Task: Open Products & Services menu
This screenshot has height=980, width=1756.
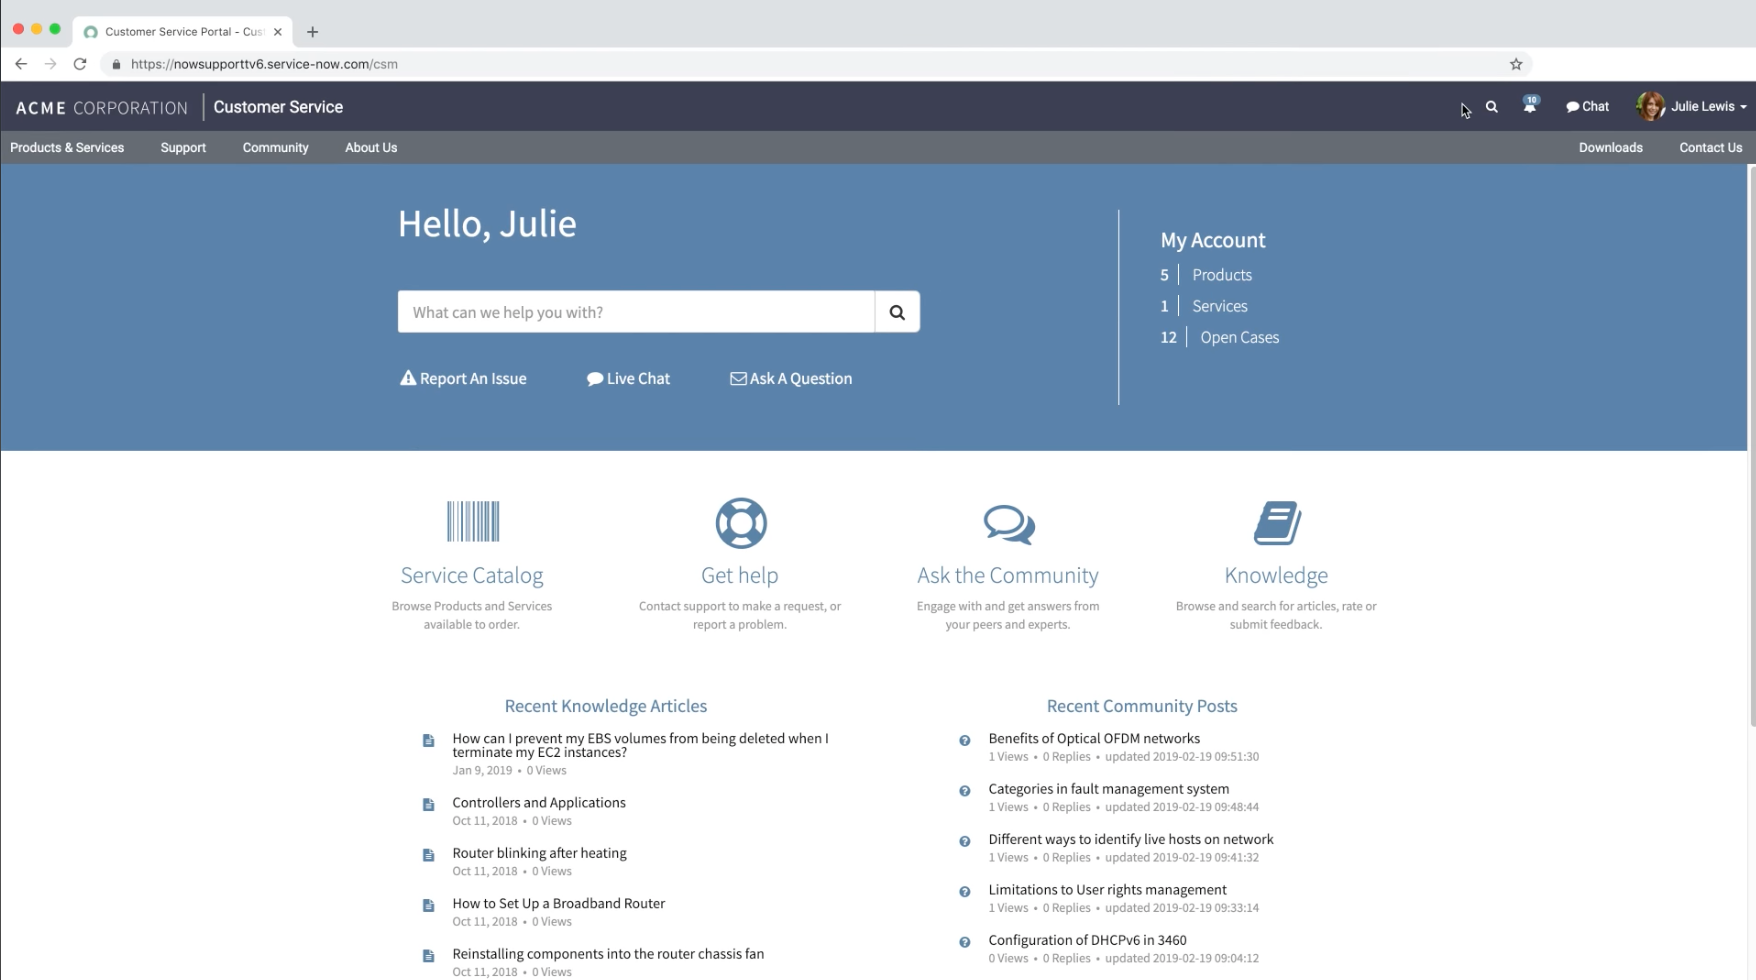Action: [x=67, y=147]
